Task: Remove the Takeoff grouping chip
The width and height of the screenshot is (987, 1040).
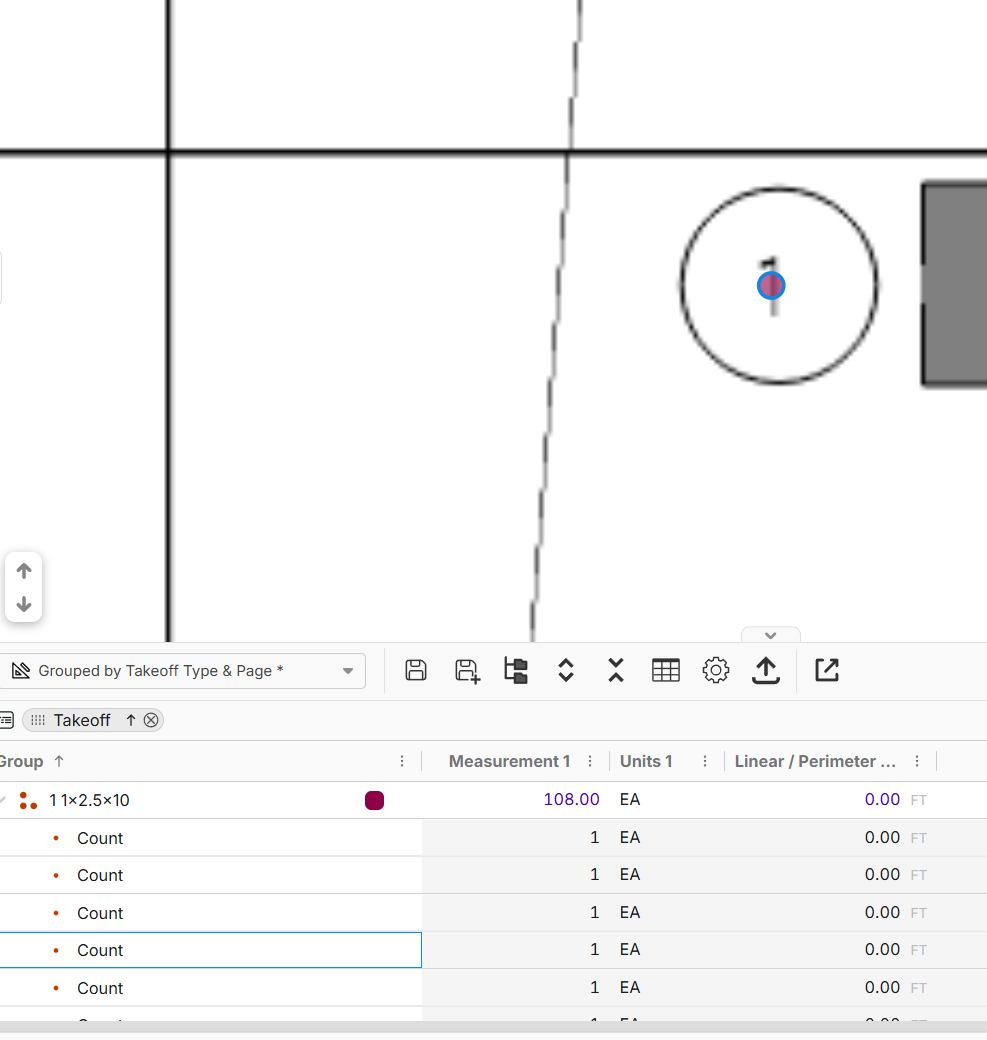Action: [151, 720]
